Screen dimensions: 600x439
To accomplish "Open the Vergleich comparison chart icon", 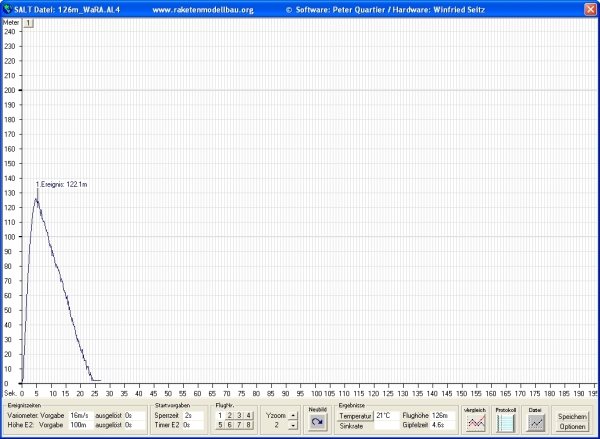I will [x=475, y=423].
